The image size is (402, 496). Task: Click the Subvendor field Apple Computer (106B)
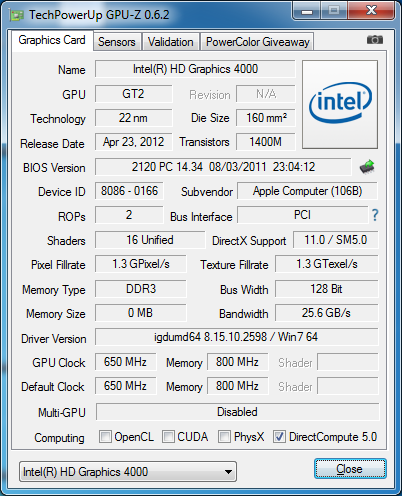click(307, 191)
